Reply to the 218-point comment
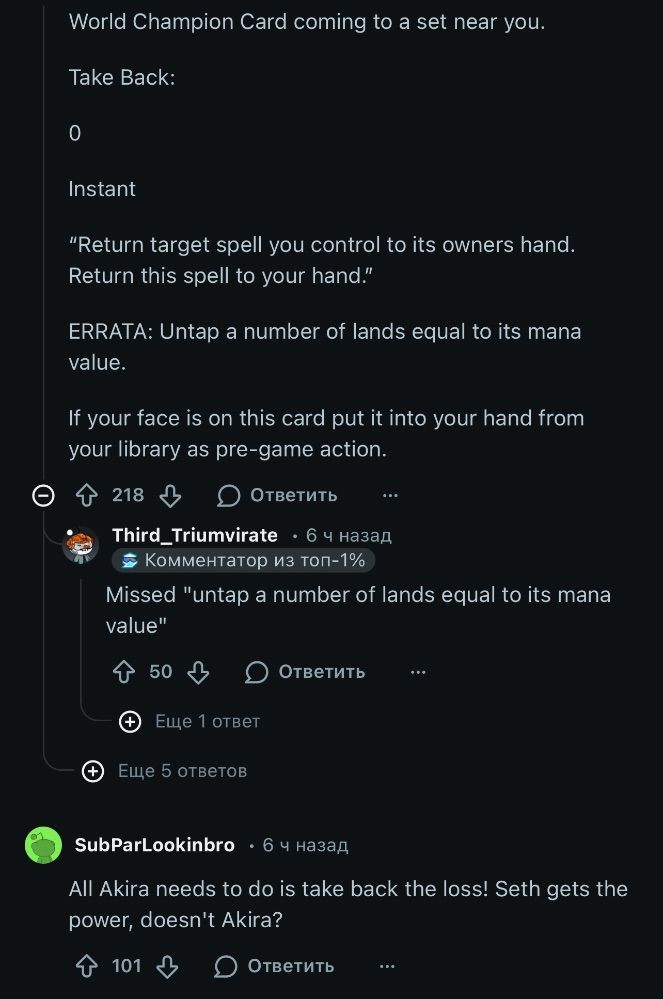 point(278,495)
